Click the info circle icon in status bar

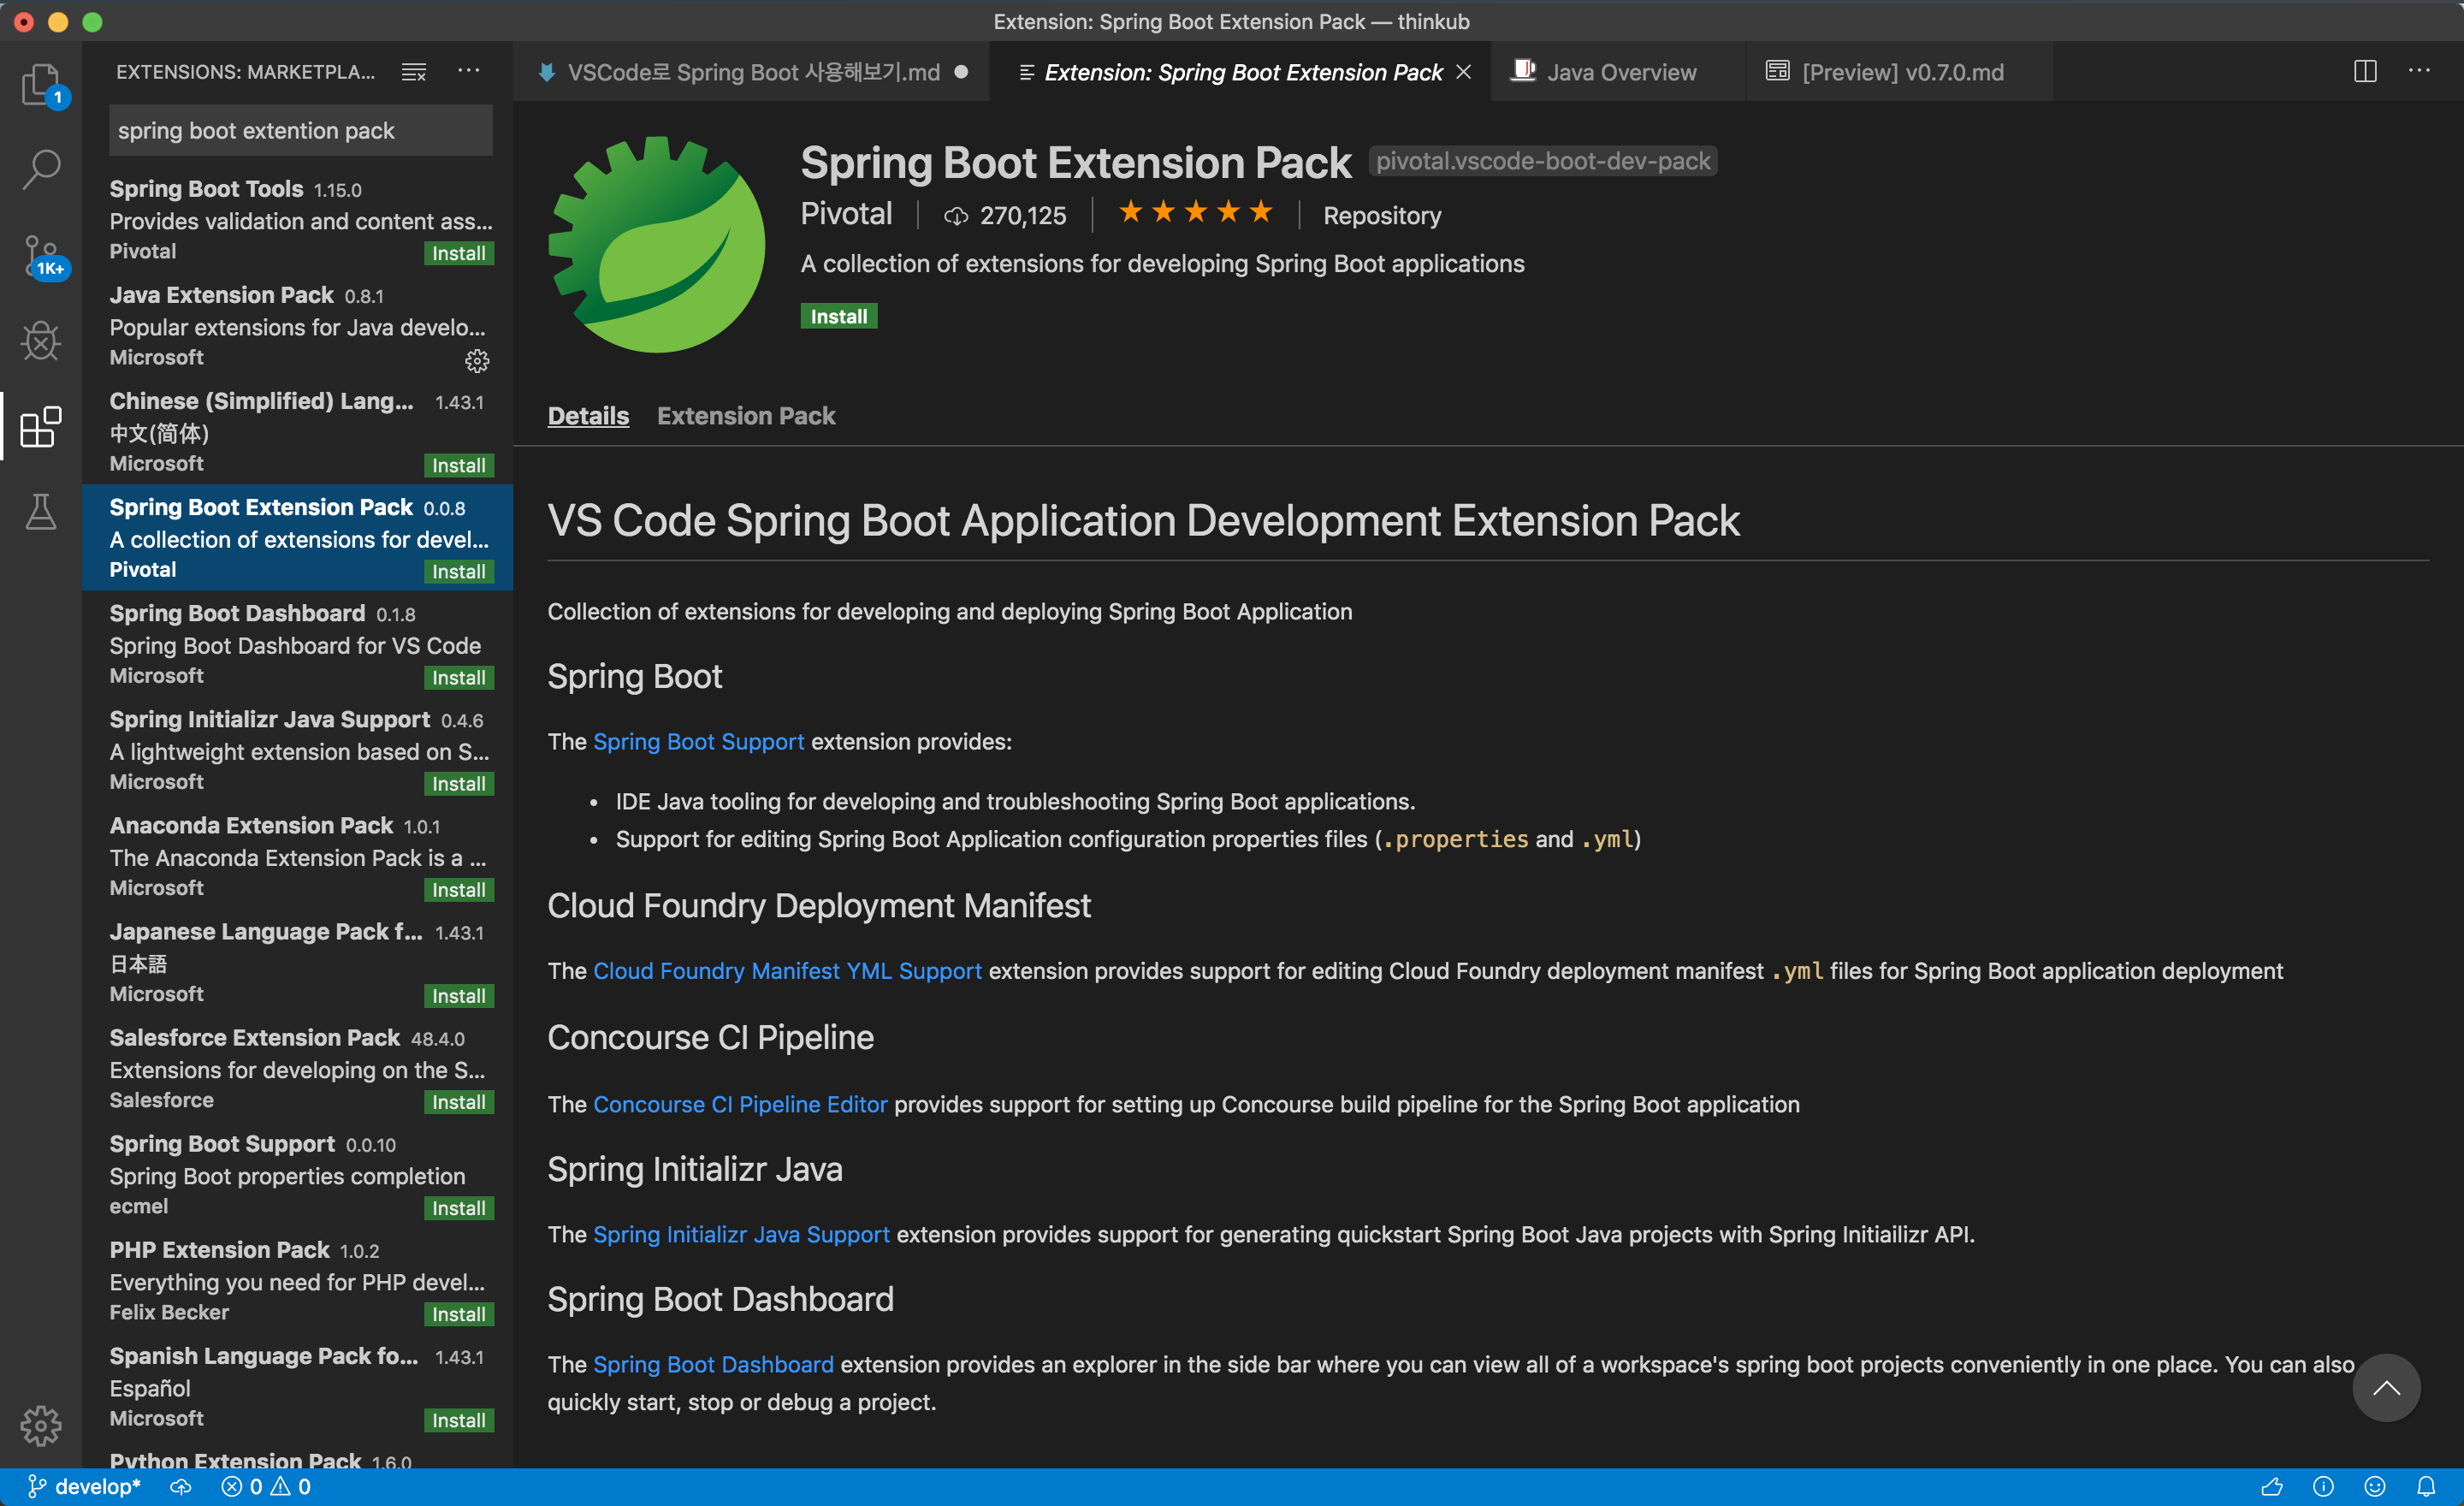pyautogui.click(x=2323, y=1487)
